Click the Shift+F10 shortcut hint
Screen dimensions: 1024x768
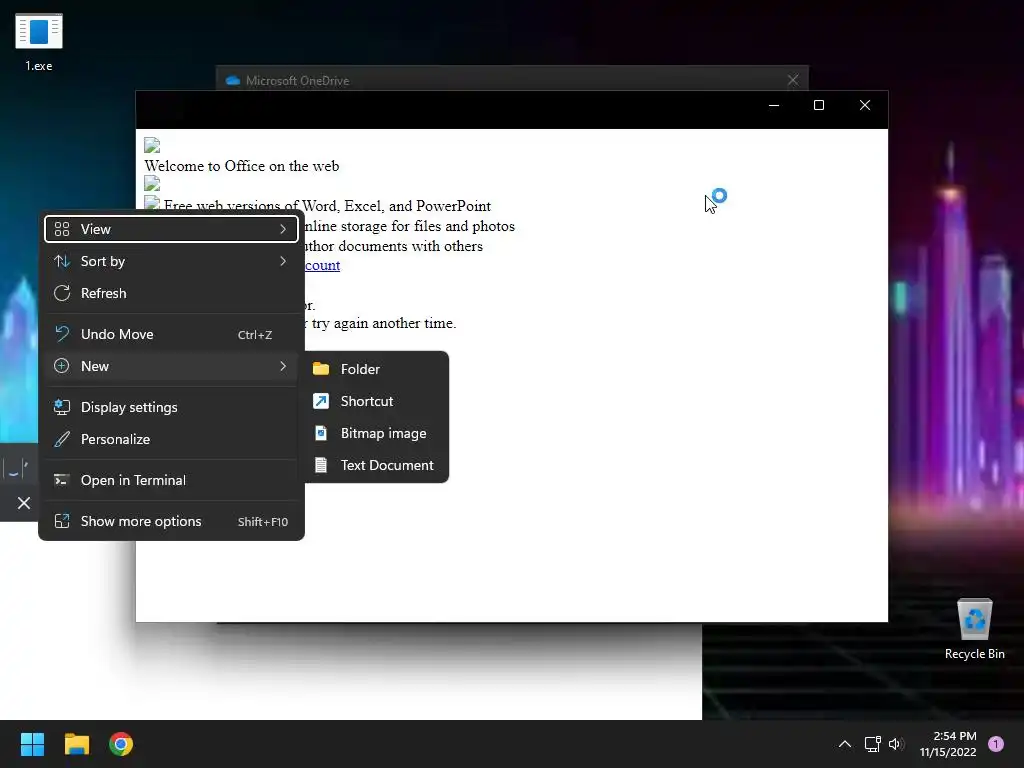pyautogui.click(x=263, y=522)
